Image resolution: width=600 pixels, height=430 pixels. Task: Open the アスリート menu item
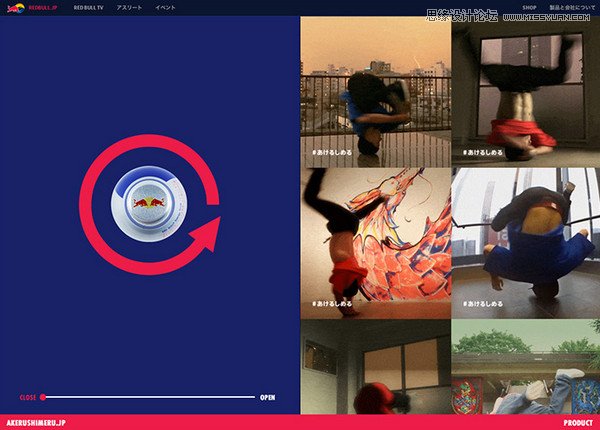pyautogui.click(x=129, y=7)
